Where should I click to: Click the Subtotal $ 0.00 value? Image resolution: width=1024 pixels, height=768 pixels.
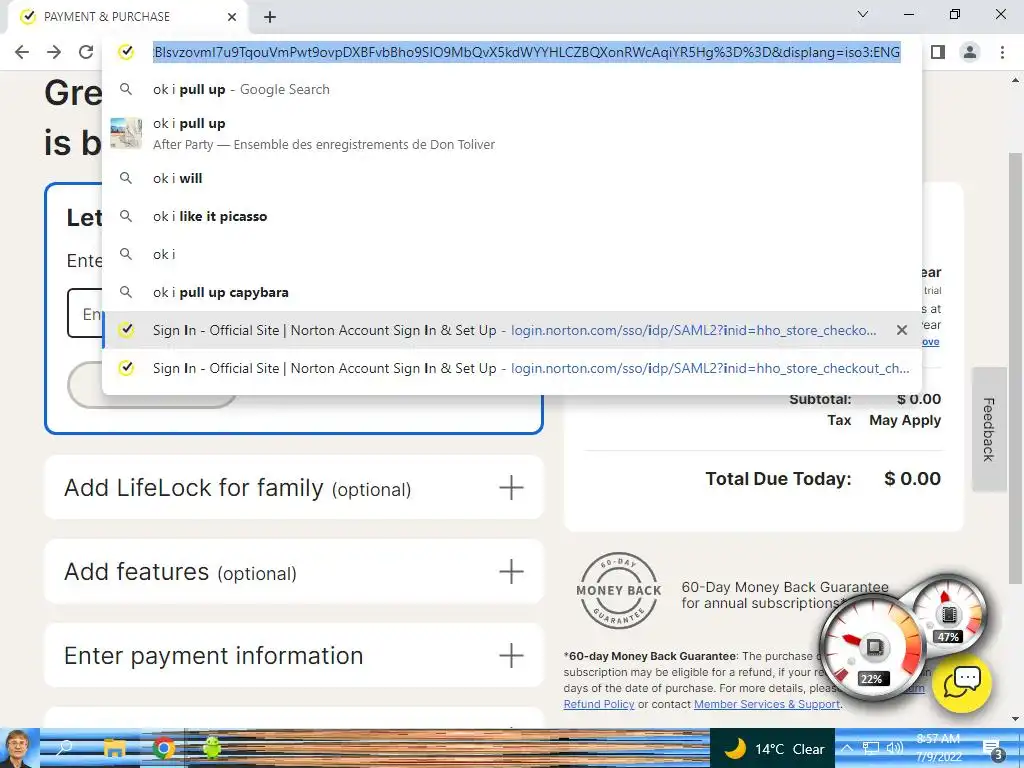pos(919,399)
